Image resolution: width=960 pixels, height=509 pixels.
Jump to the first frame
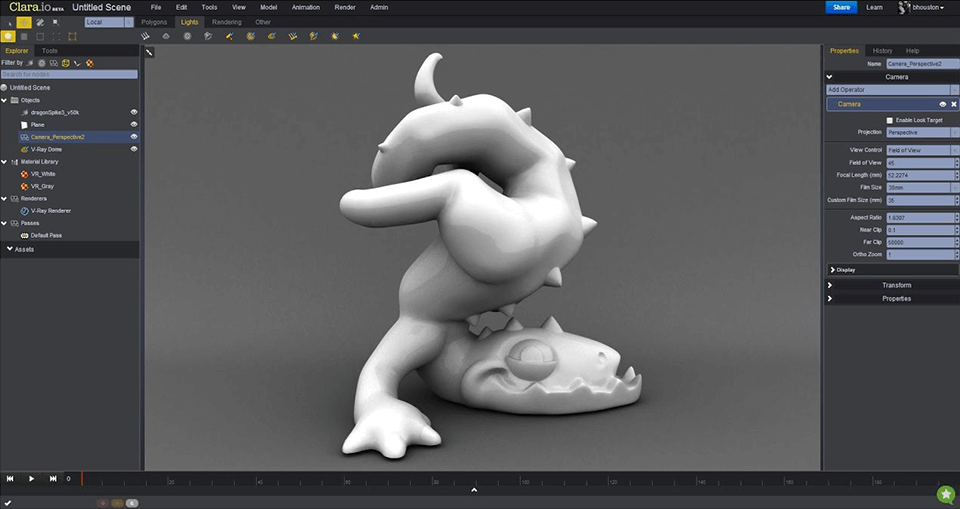tap(10, 479)
